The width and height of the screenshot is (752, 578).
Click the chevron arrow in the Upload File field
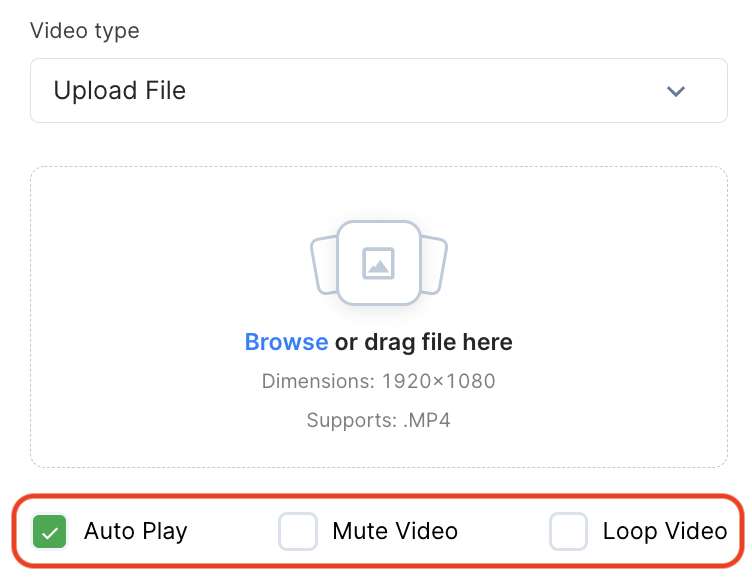tap(676, 91)
